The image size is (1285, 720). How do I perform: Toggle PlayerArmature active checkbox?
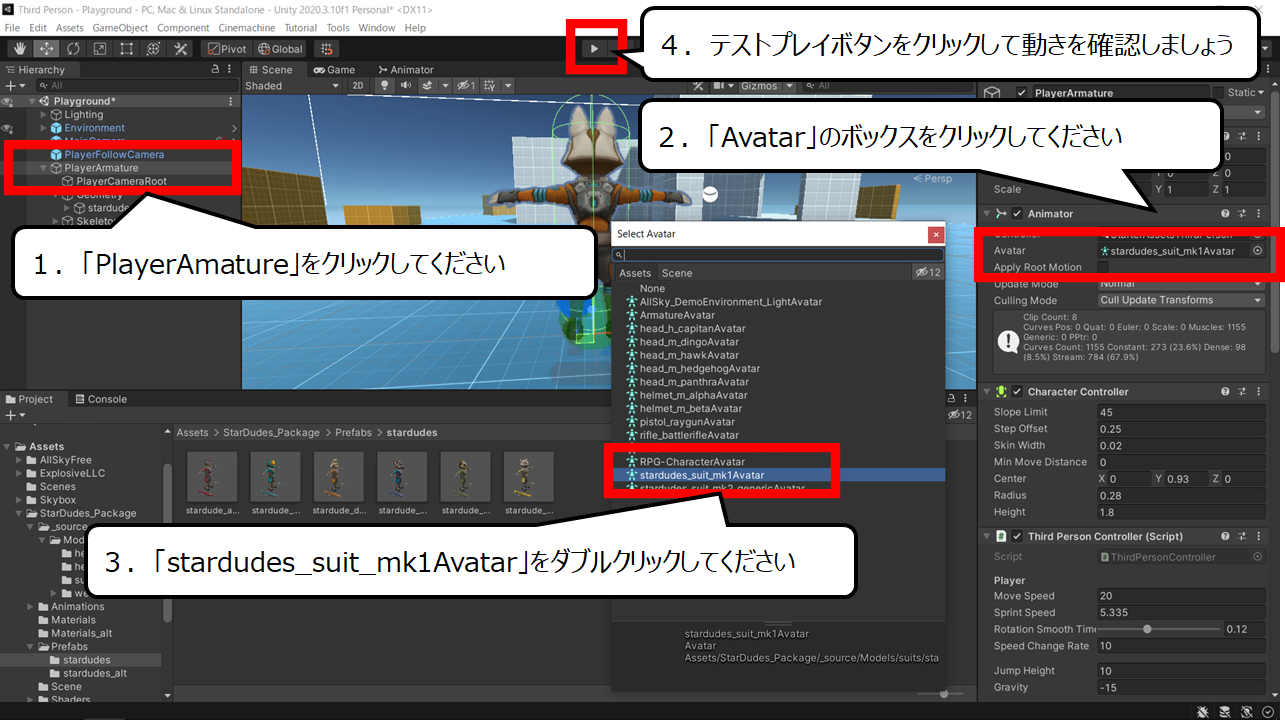(1021, 93)
